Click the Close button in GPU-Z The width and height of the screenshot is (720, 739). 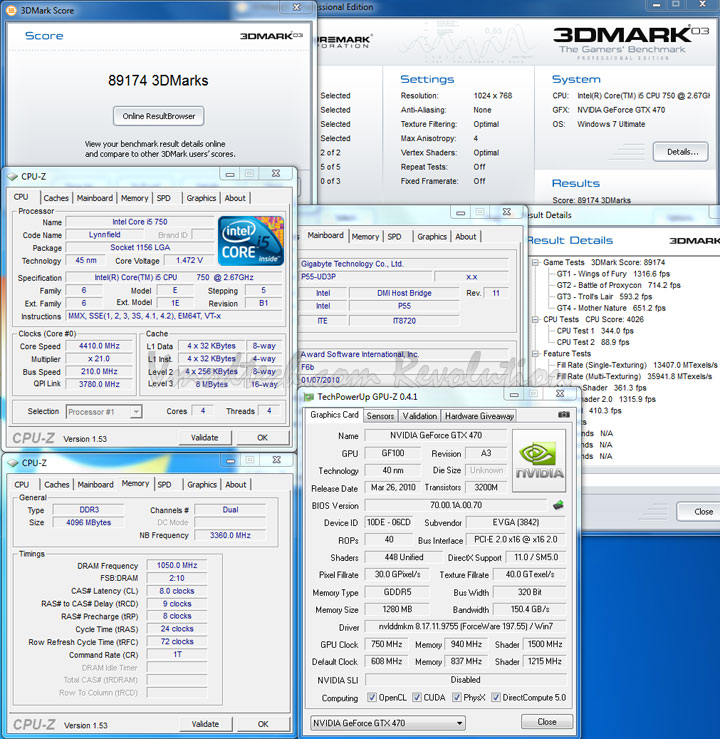pos(547,722)
